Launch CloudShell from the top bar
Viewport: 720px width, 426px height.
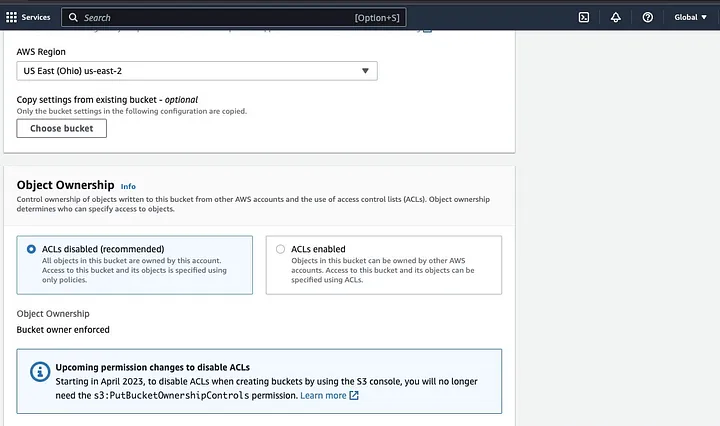point(584,17)
